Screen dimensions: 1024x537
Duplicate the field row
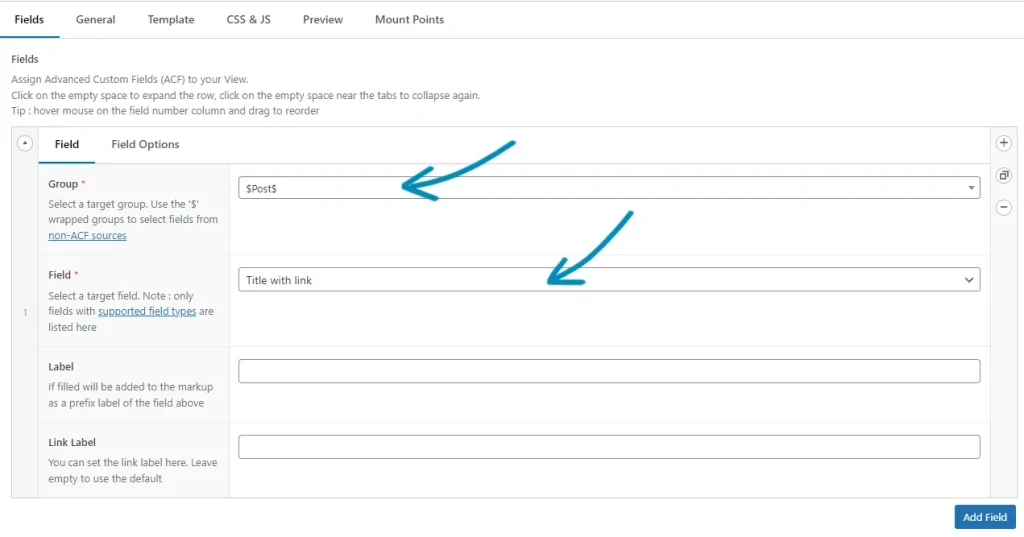(x=1004, y=175)
